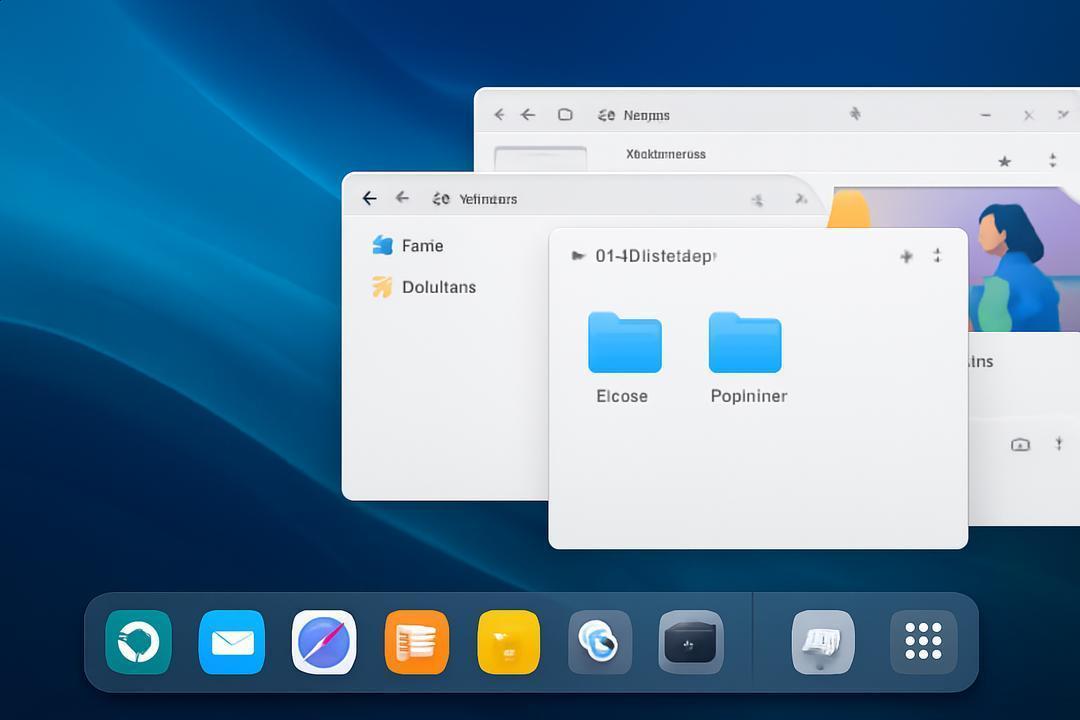Open the dark wallet dock icon

pos(690,642)
